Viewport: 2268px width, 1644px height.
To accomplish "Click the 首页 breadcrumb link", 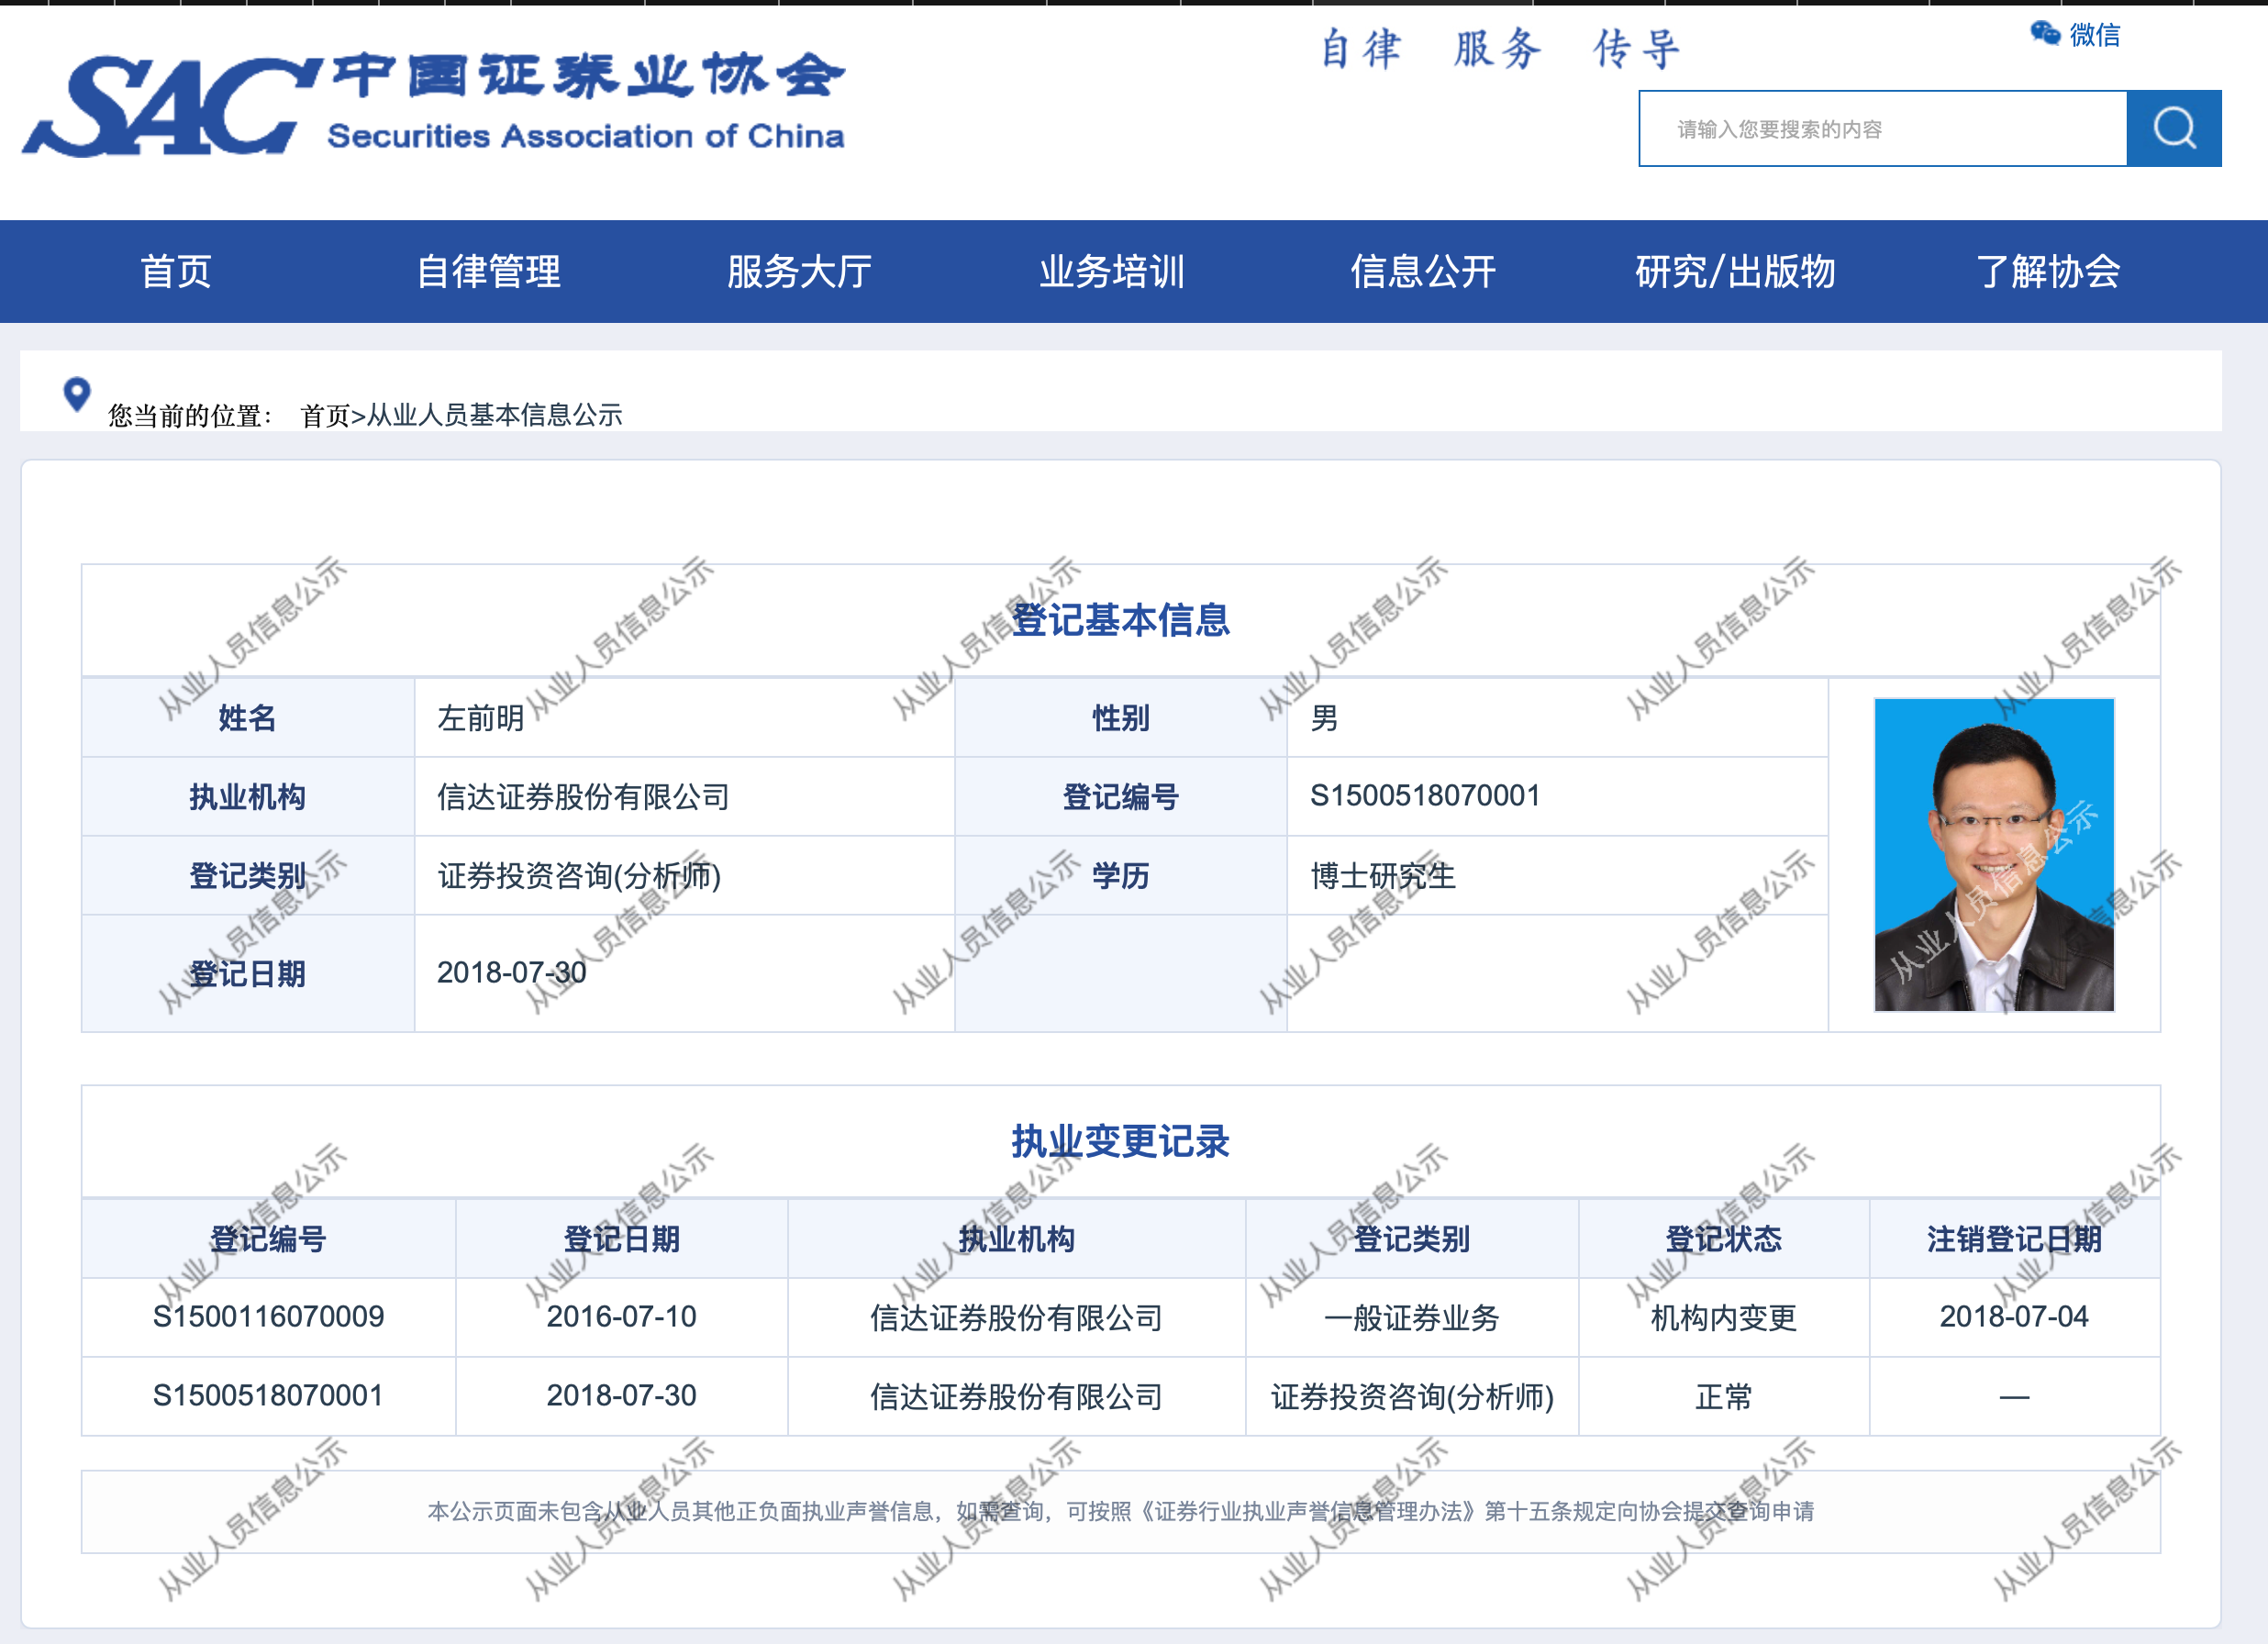I will point(324,415).
